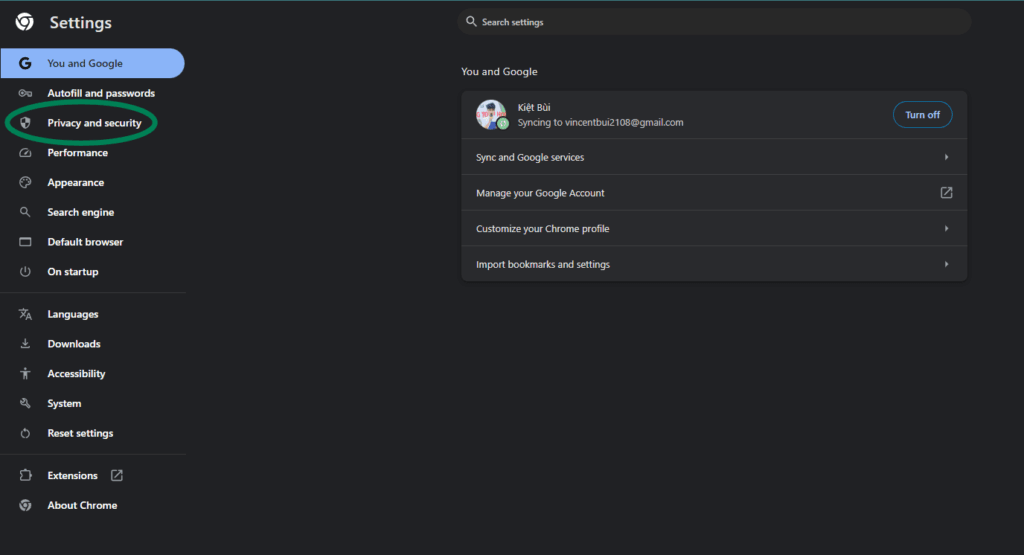This screenshot has width=1024, height=555.
Task: Click the Appearance palette icon
Action: pos(25,182)
